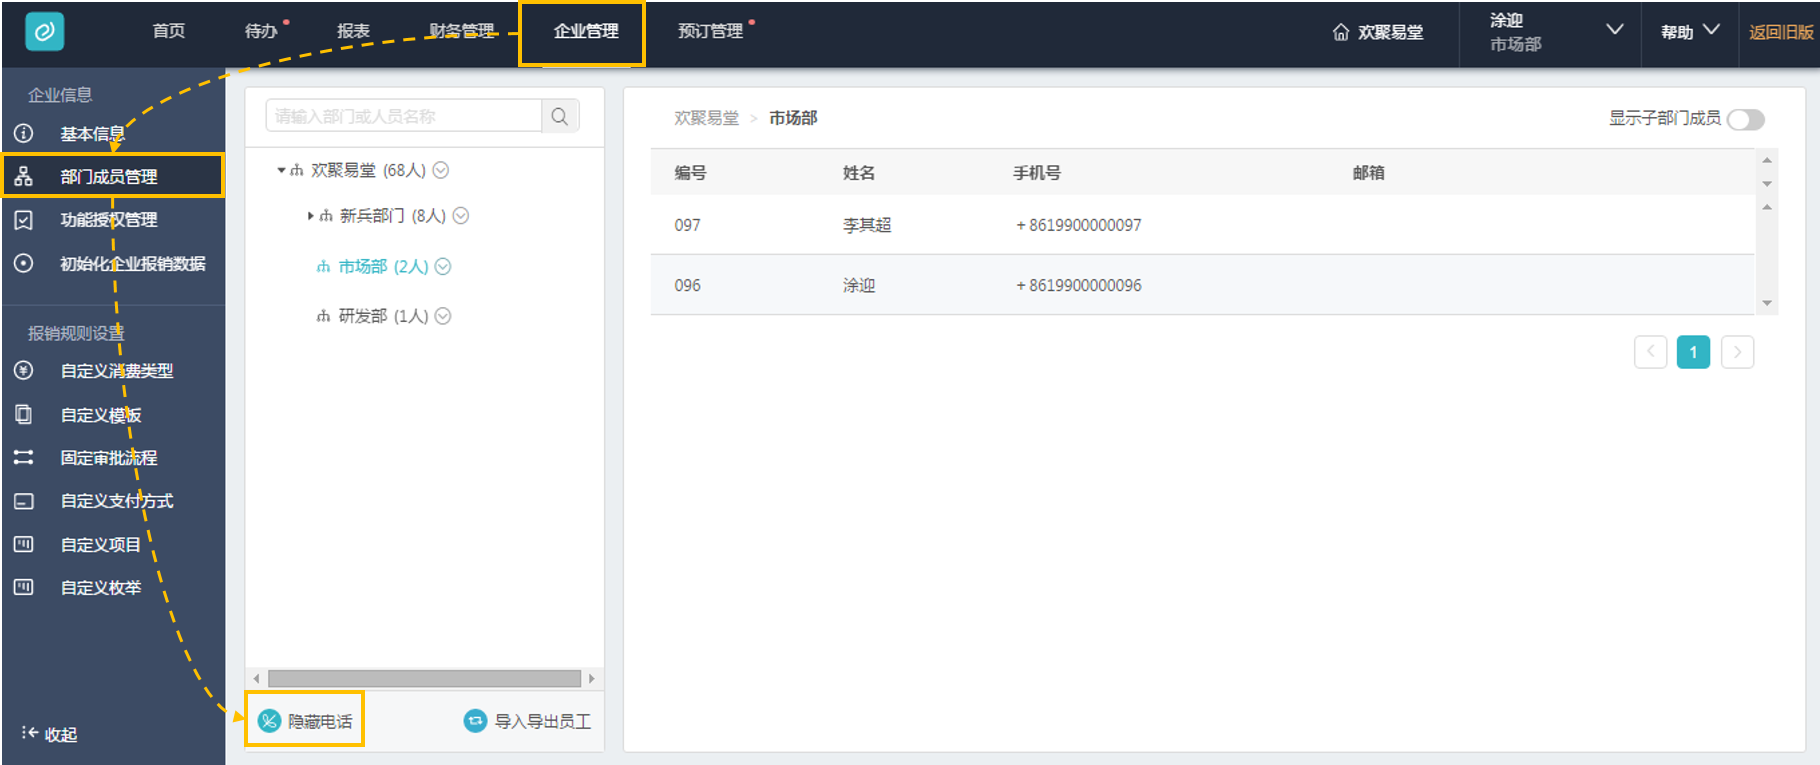Select the 市场部 (2人) tree item
Viewport: 1820px width, 765px height.
coord(383,267)
